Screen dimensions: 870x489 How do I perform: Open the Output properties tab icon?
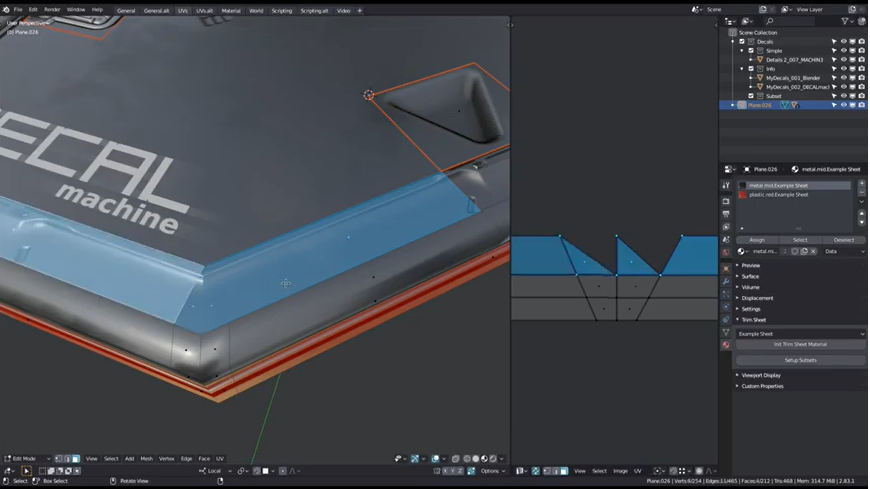tap(726, 214)
